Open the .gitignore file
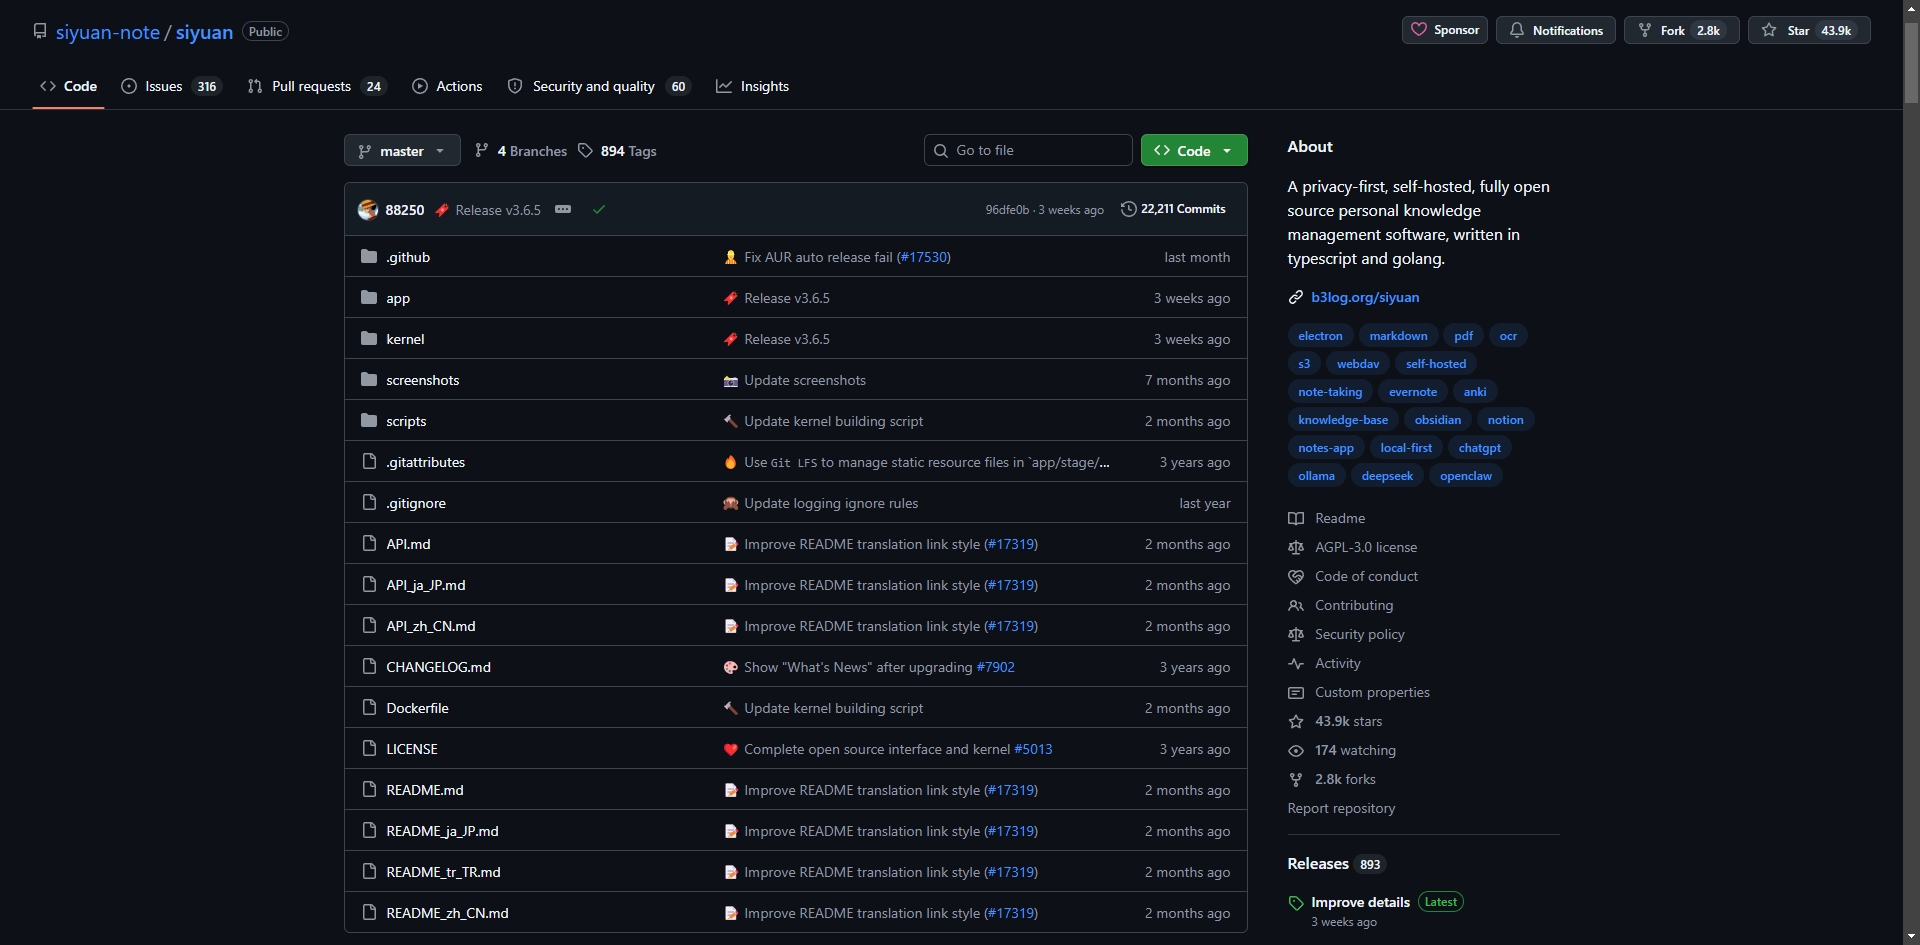The height and width of the screenshot is (945, 1920). pos(416,503)
